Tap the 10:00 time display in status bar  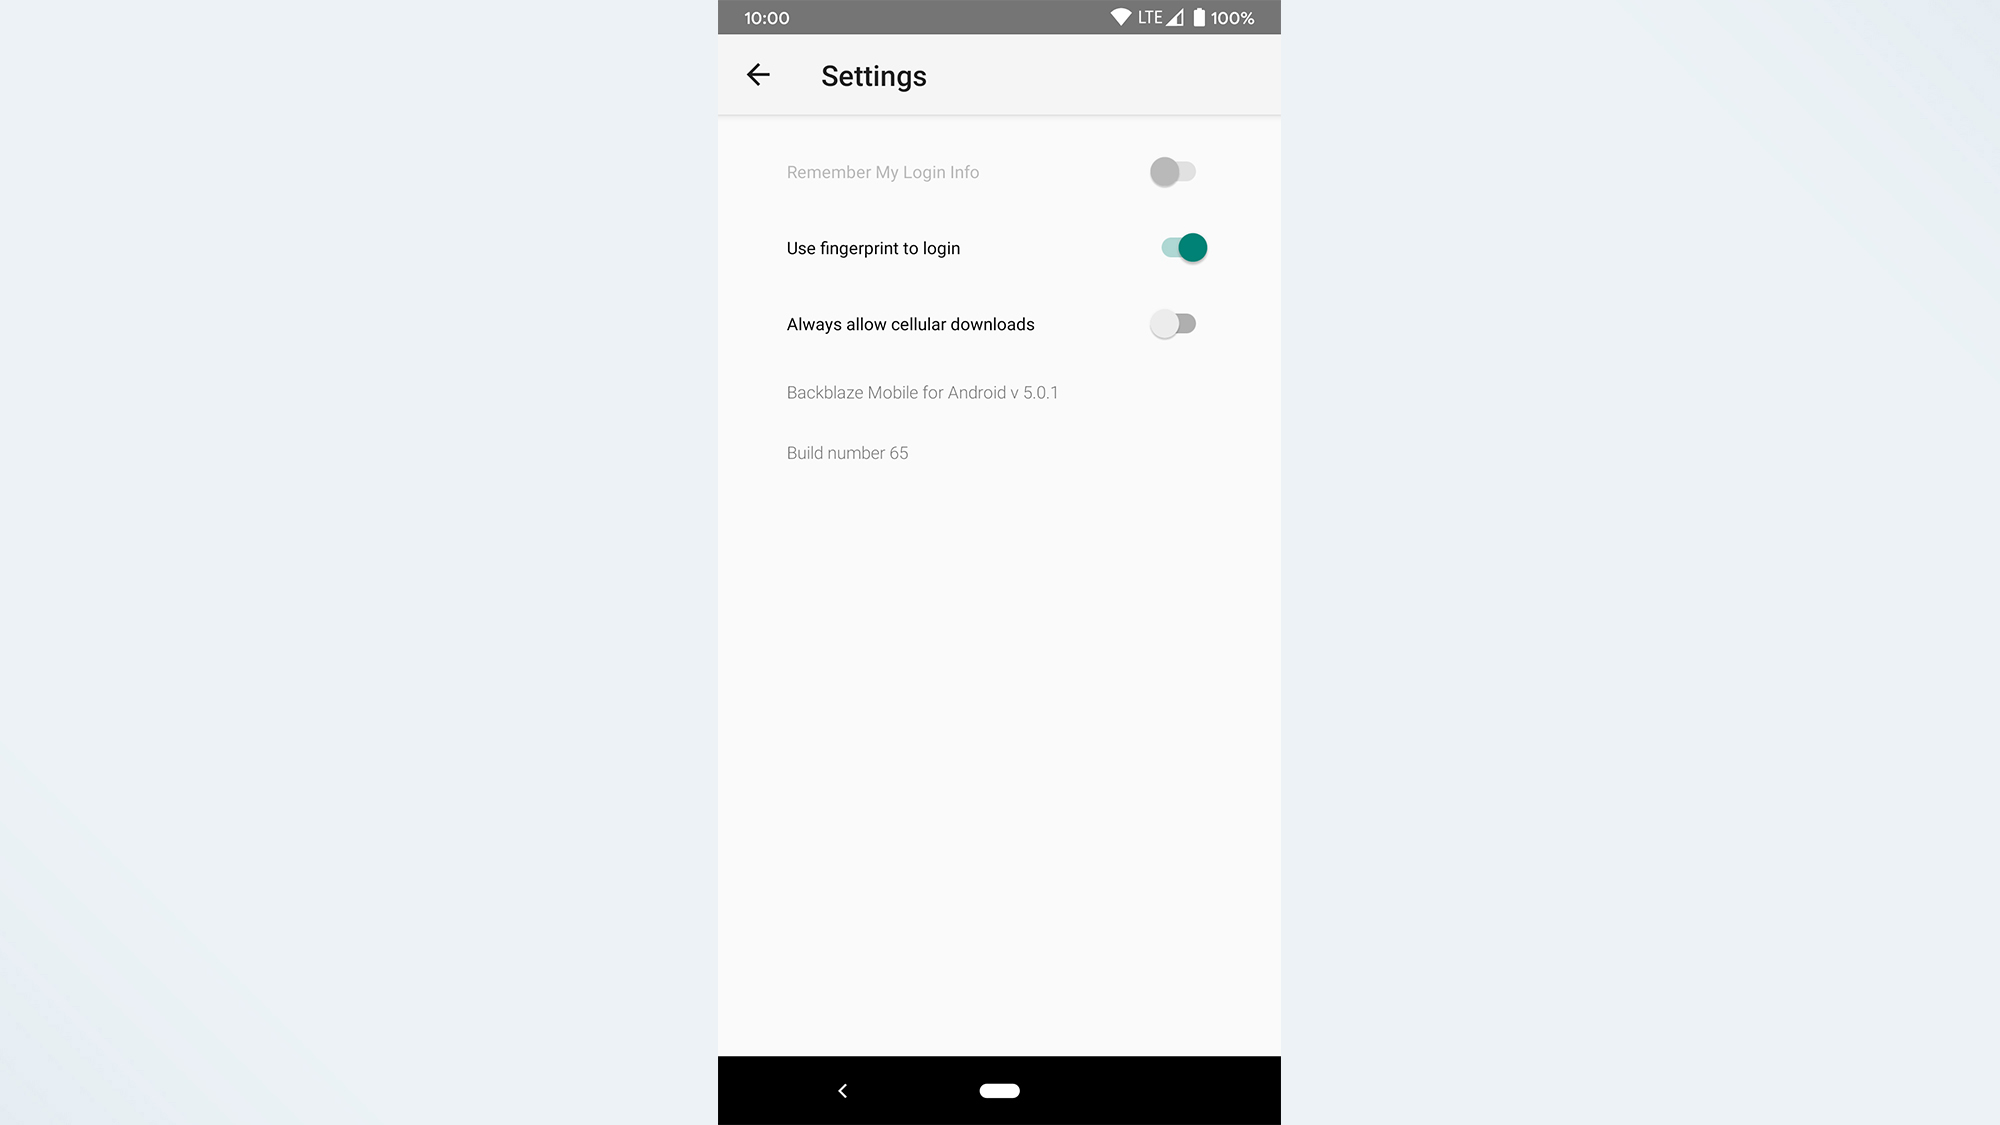(765, 18)
